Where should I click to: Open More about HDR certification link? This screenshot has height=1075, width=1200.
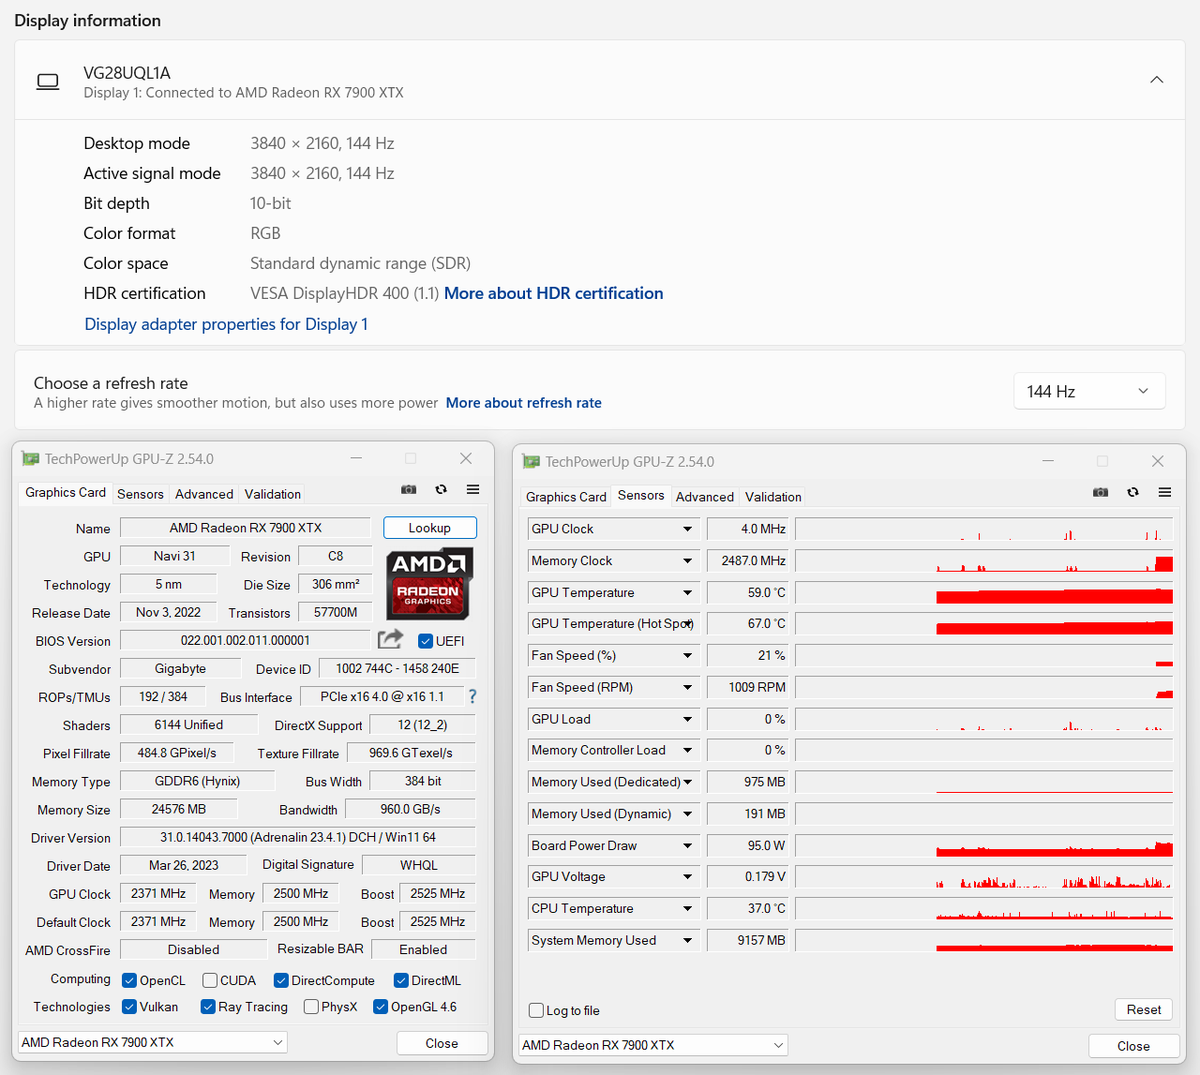554,293
